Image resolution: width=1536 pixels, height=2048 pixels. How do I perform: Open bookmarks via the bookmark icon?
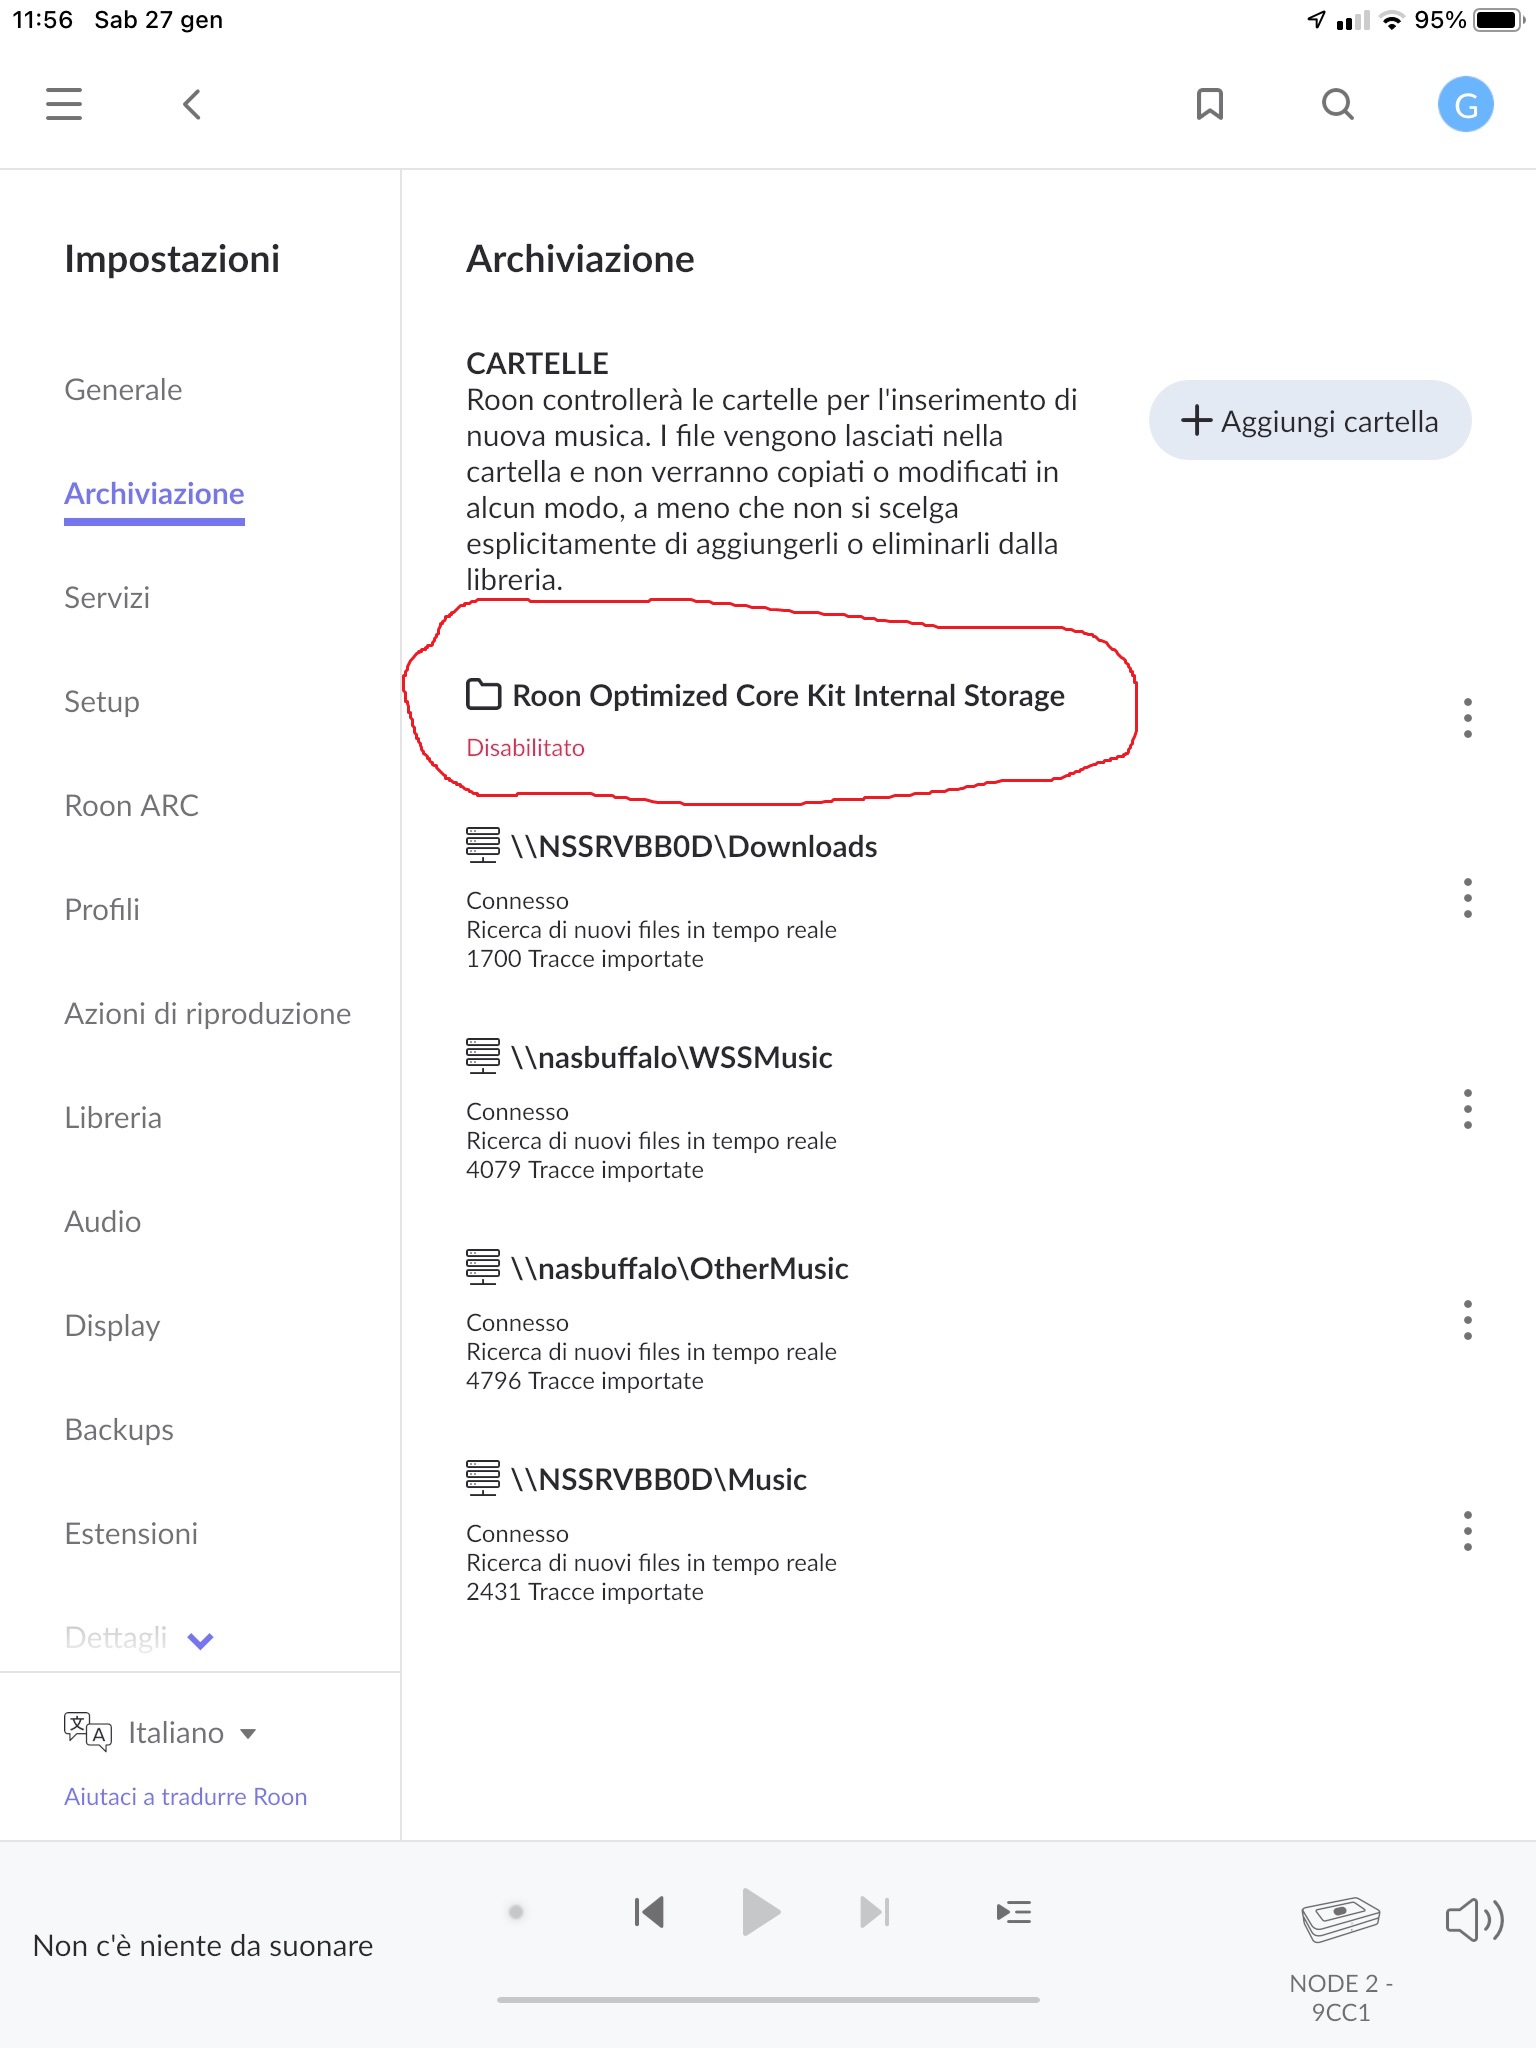[x=1210, y=104]
